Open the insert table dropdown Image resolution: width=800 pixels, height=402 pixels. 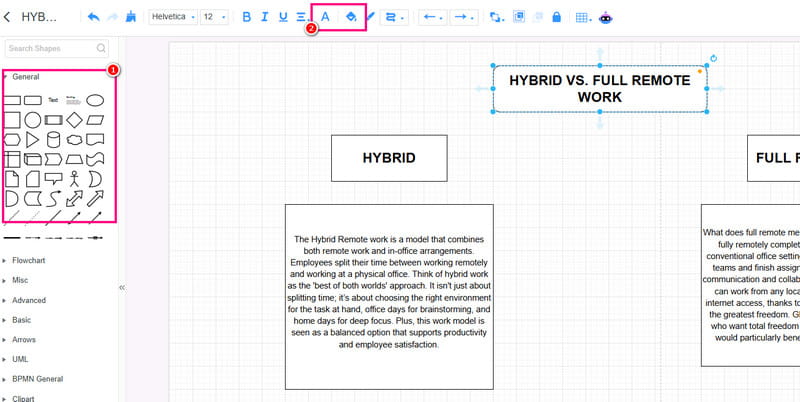coord(584,18)
